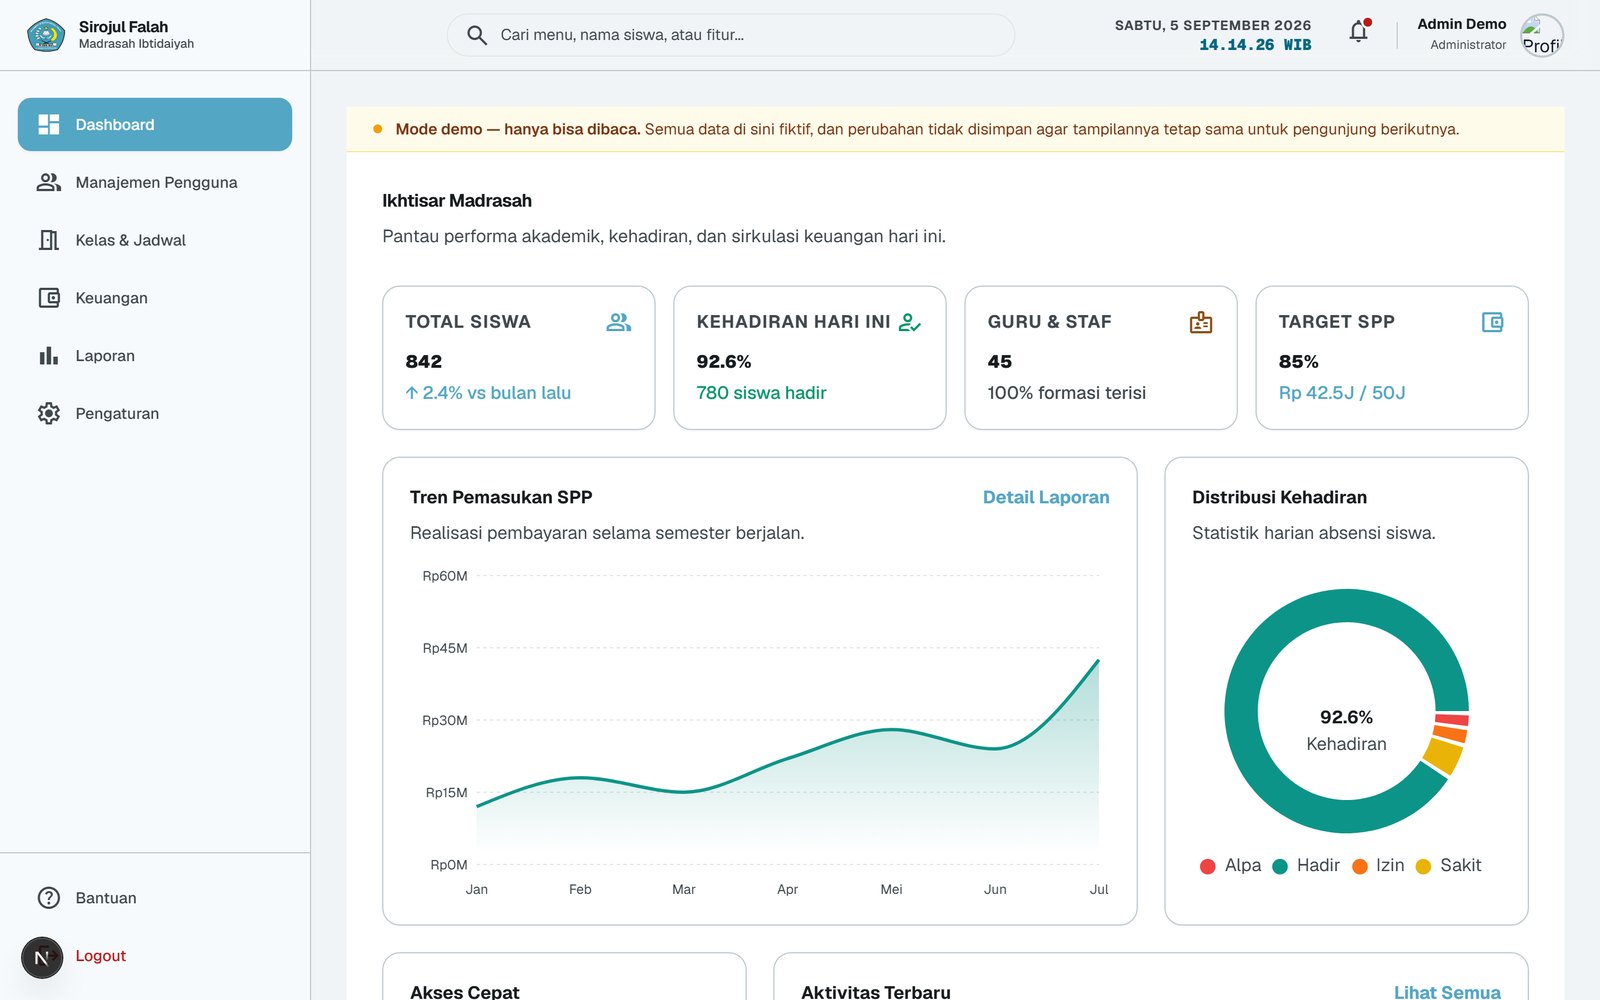Click the Rp60M axis label
The width and height of the screenshot is (1600, 1000).
[445, 576]
